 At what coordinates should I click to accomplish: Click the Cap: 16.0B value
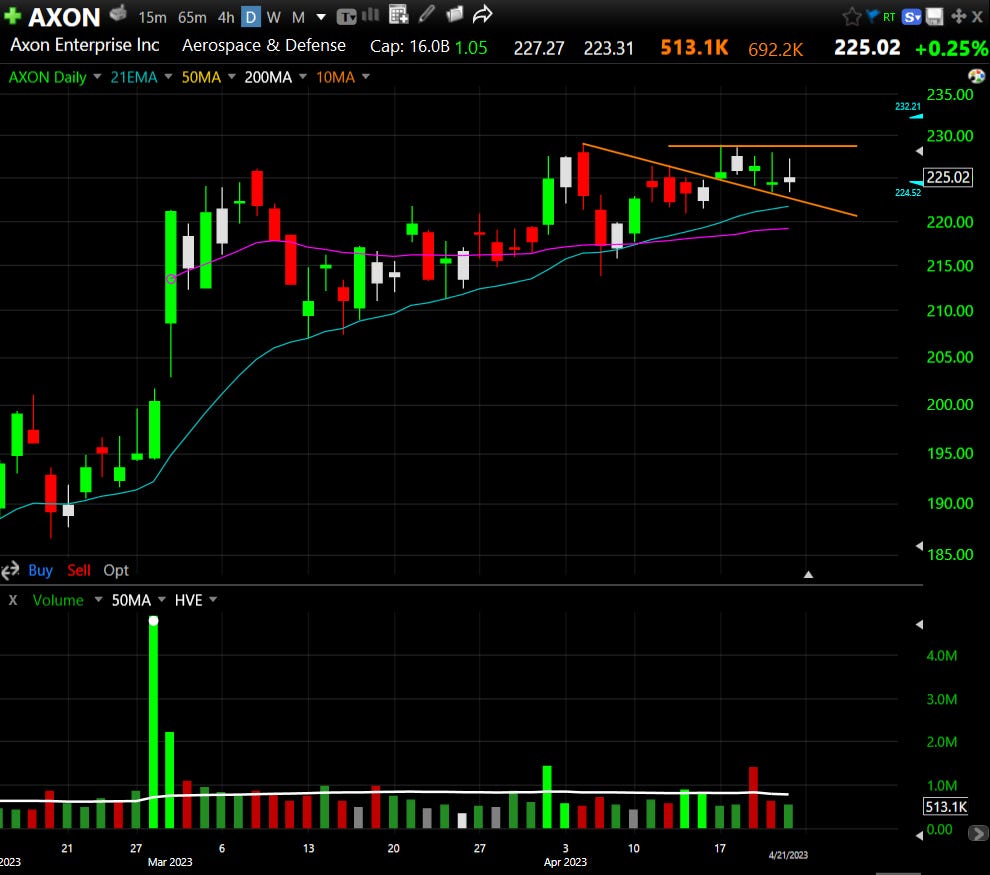point(410,47)
